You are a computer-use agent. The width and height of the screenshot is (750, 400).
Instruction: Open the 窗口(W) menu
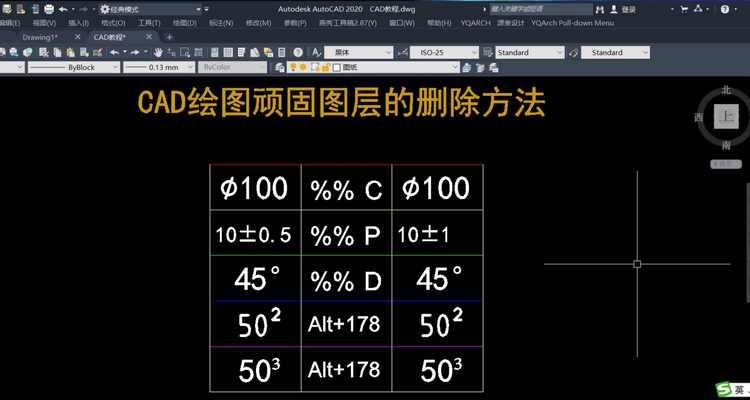401,22
